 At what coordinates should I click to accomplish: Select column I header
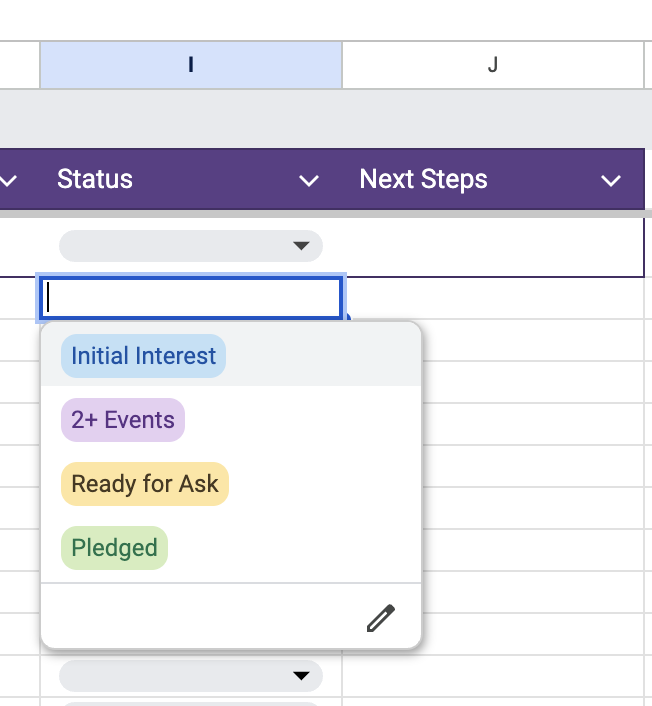(x=191, y=65)
